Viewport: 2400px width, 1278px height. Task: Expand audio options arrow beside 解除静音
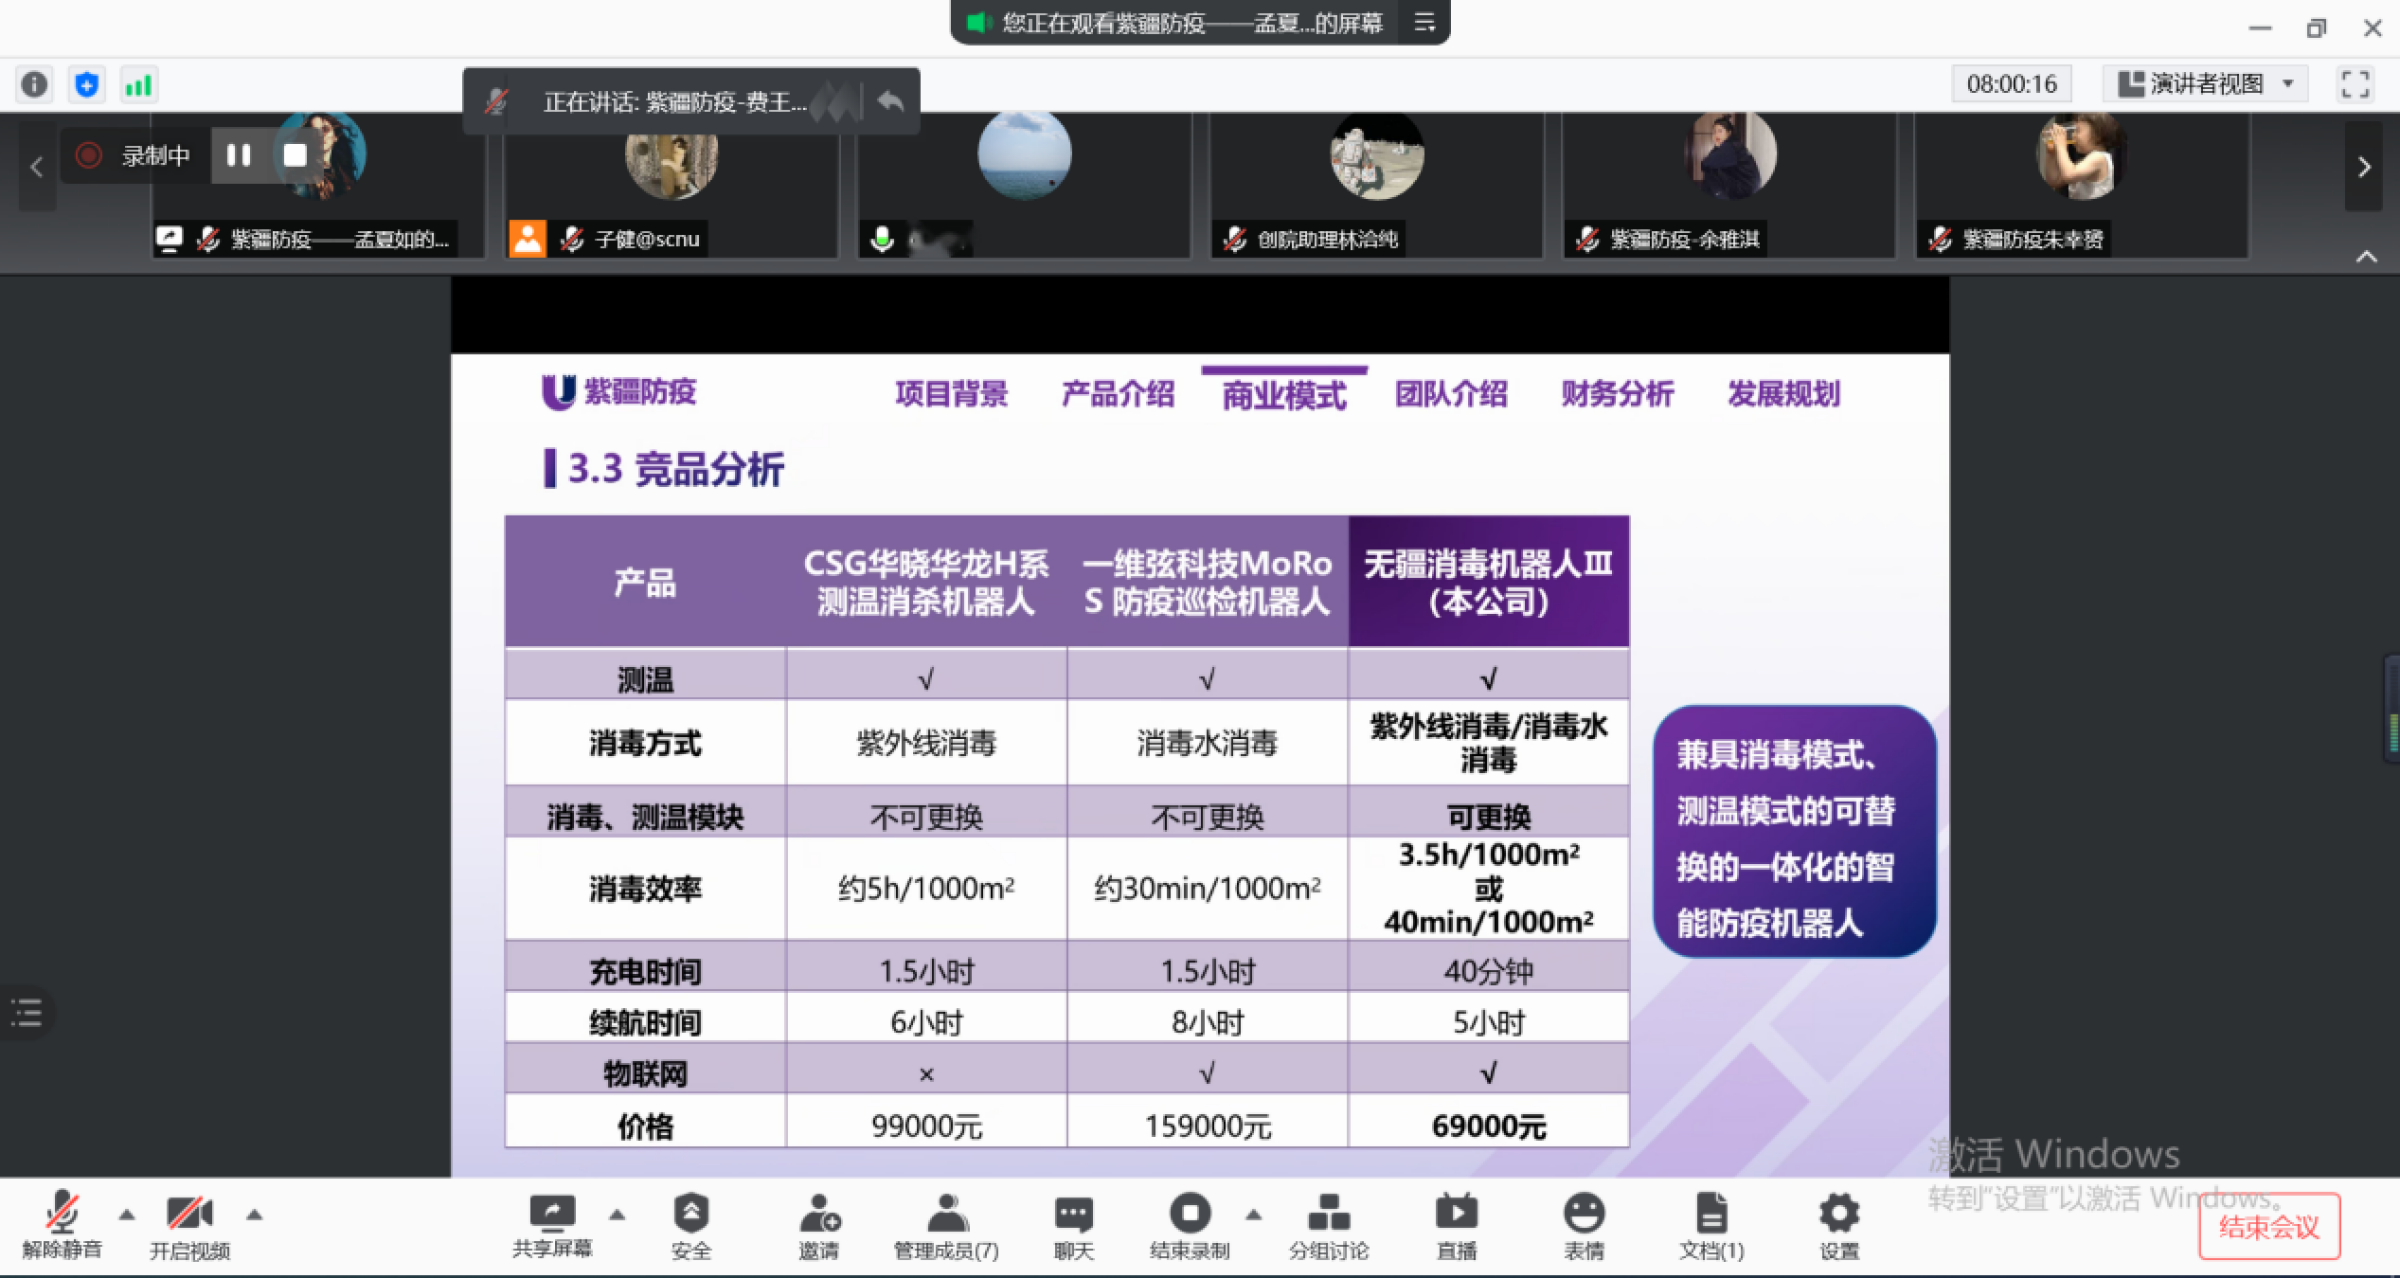127,1215
